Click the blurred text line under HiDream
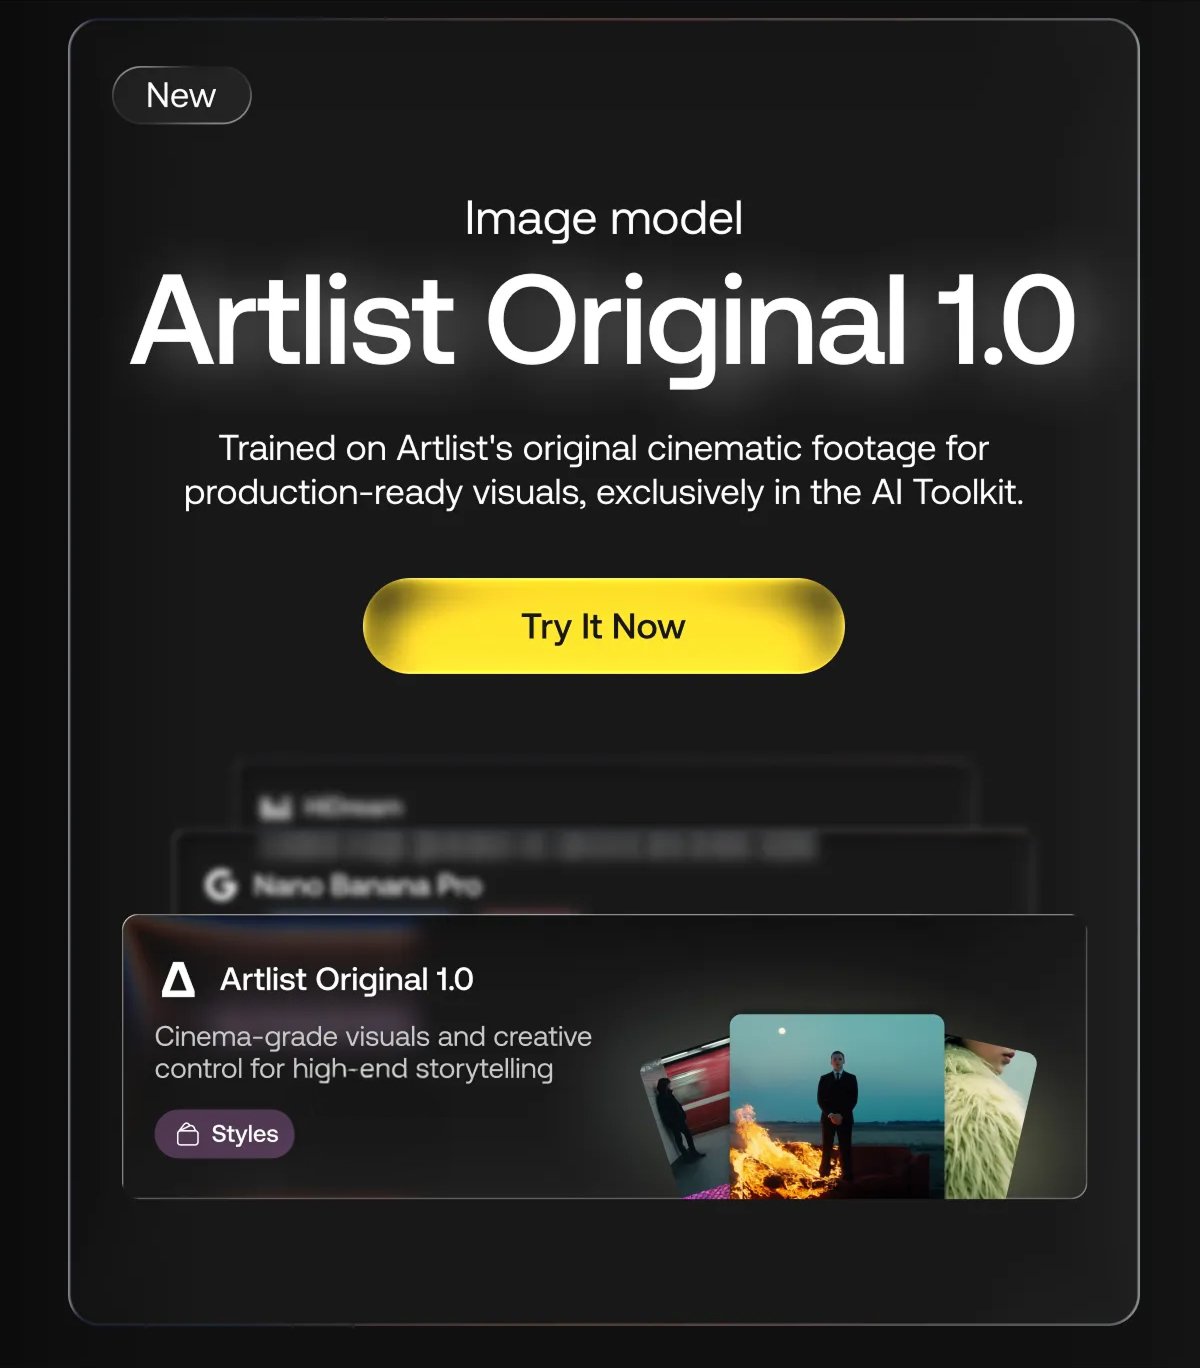The image size is (1200, 1368). [x=536, y=846]
